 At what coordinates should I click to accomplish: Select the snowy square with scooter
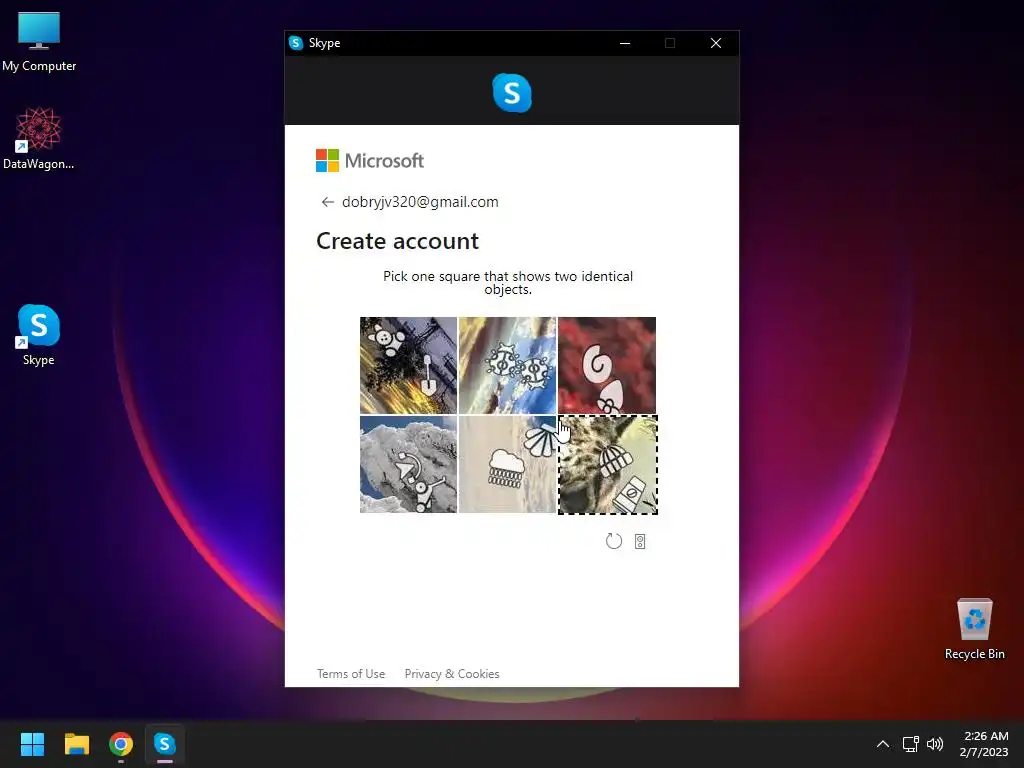tap(408, 464)
